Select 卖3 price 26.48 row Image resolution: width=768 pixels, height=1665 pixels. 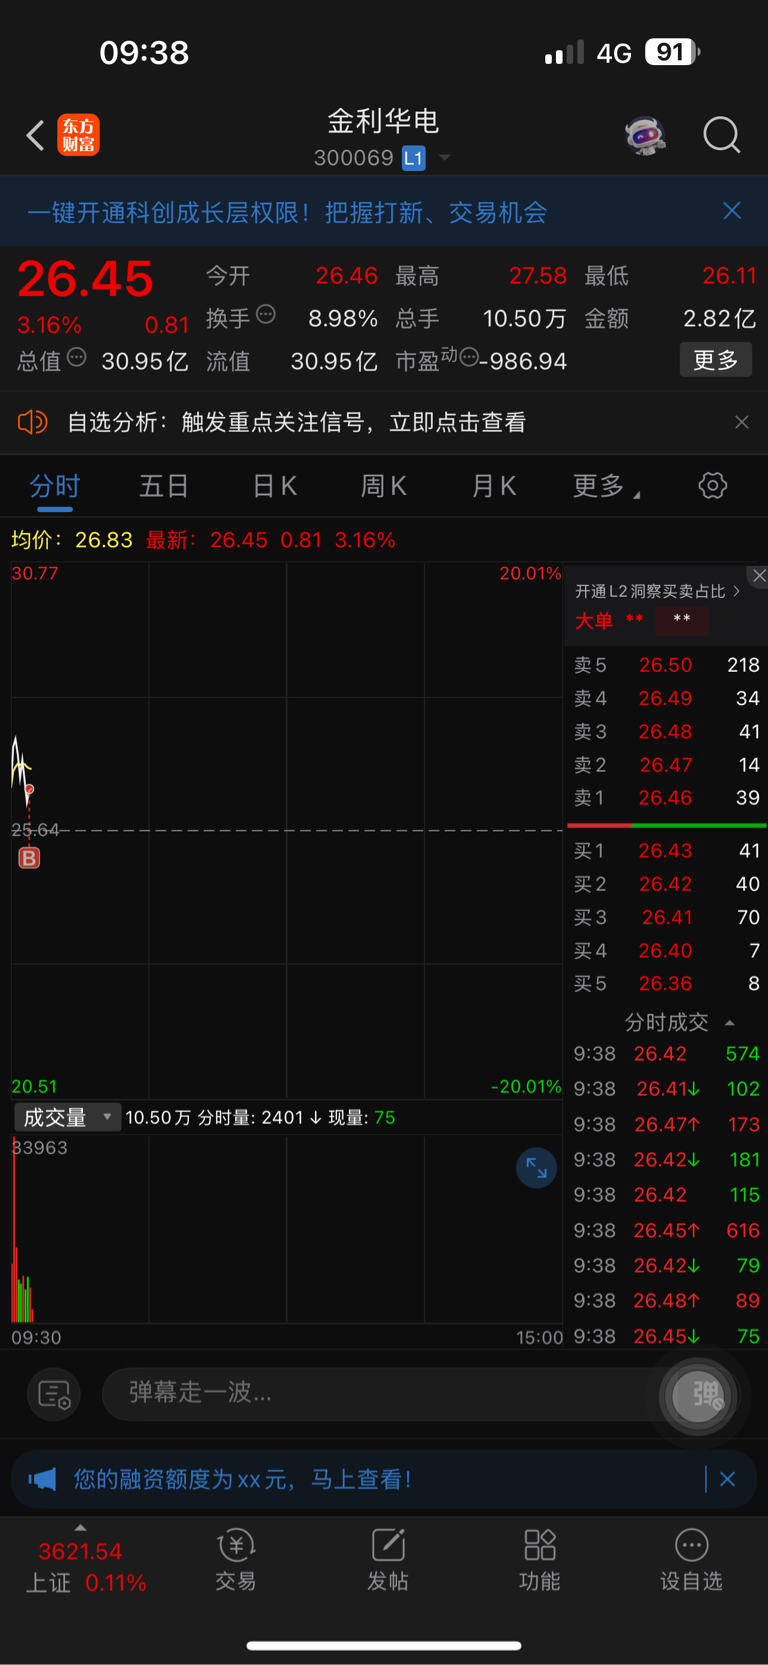click(667, 731)
